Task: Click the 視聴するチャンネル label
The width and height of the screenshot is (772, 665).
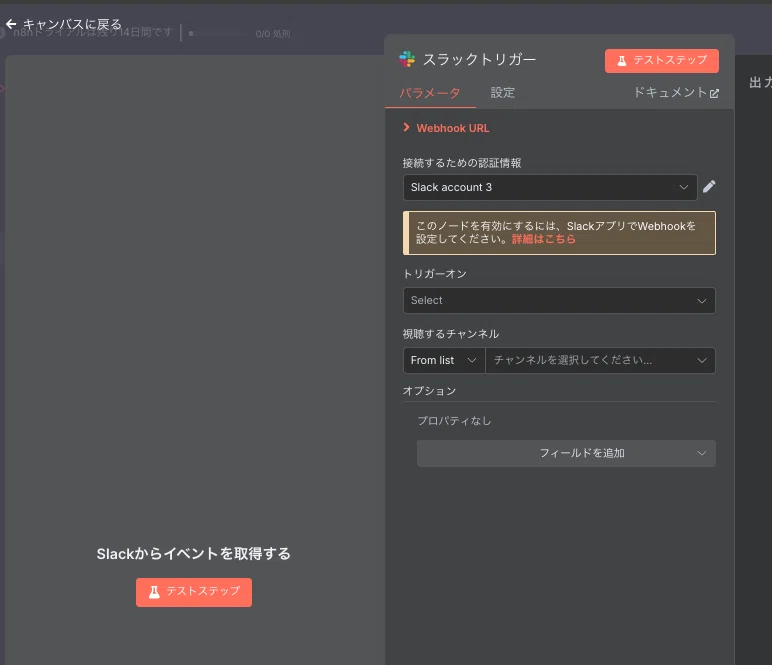Action: (450, 334)
